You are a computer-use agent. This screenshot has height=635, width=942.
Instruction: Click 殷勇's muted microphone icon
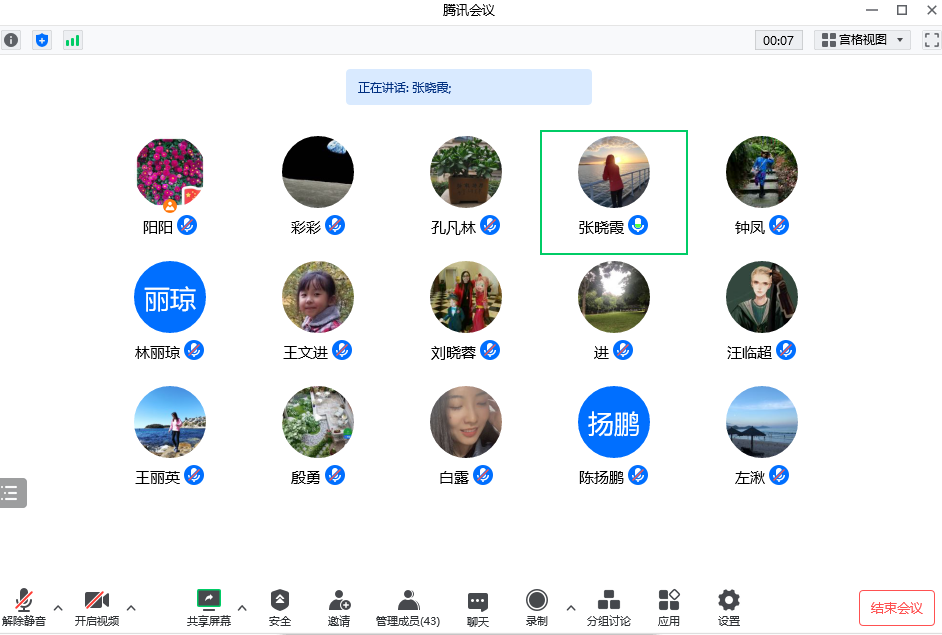coord(335,475)
